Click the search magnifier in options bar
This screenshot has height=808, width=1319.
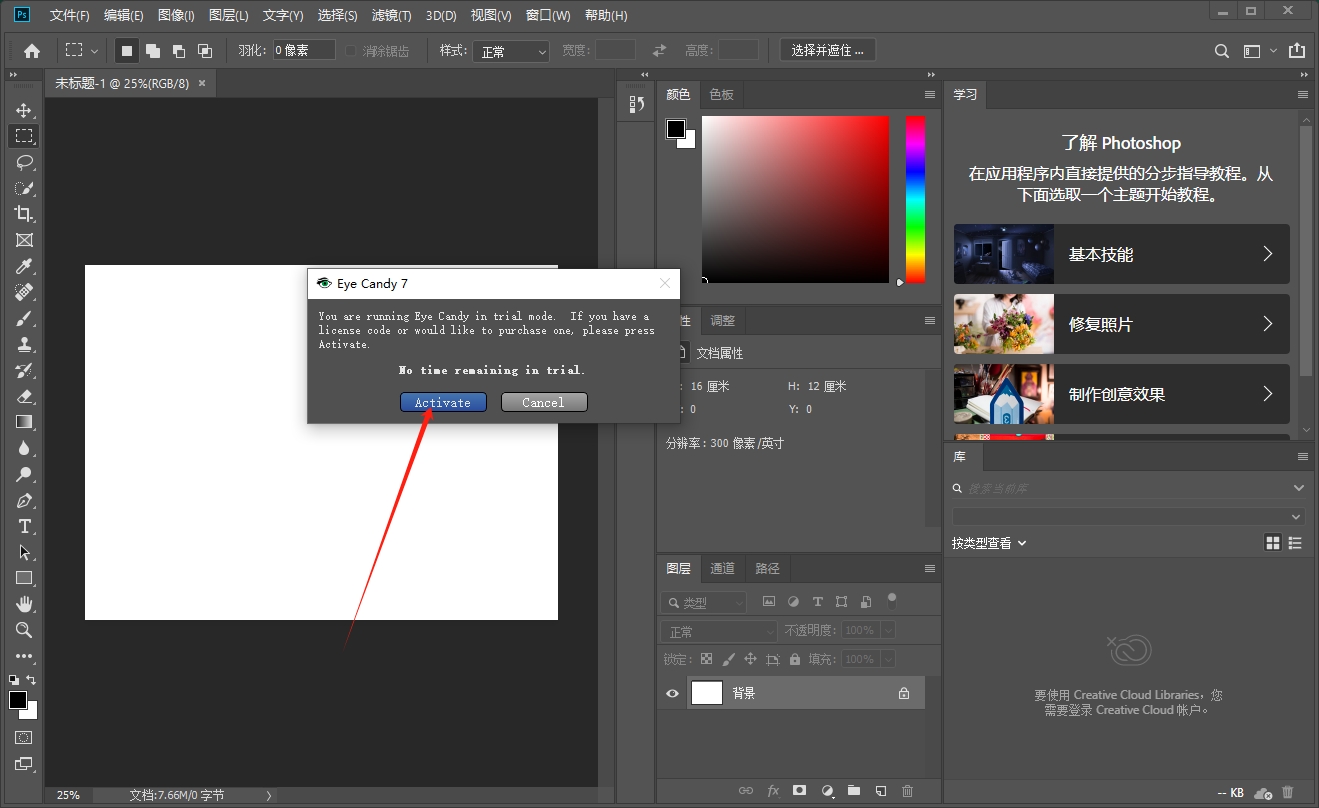1221,51
